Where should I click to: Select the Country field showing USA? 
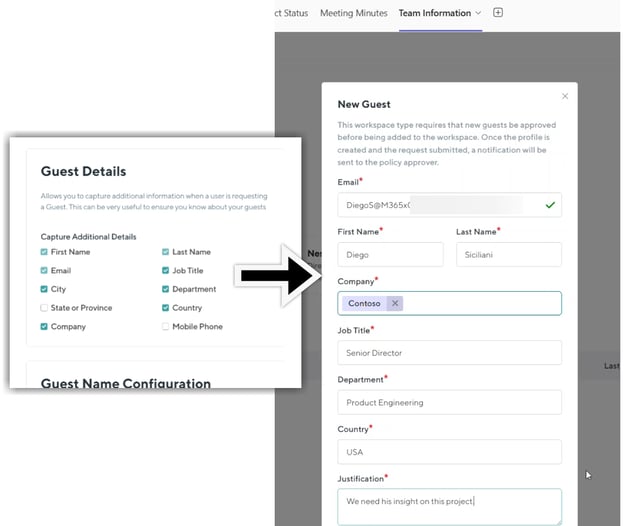click(449, 451)
